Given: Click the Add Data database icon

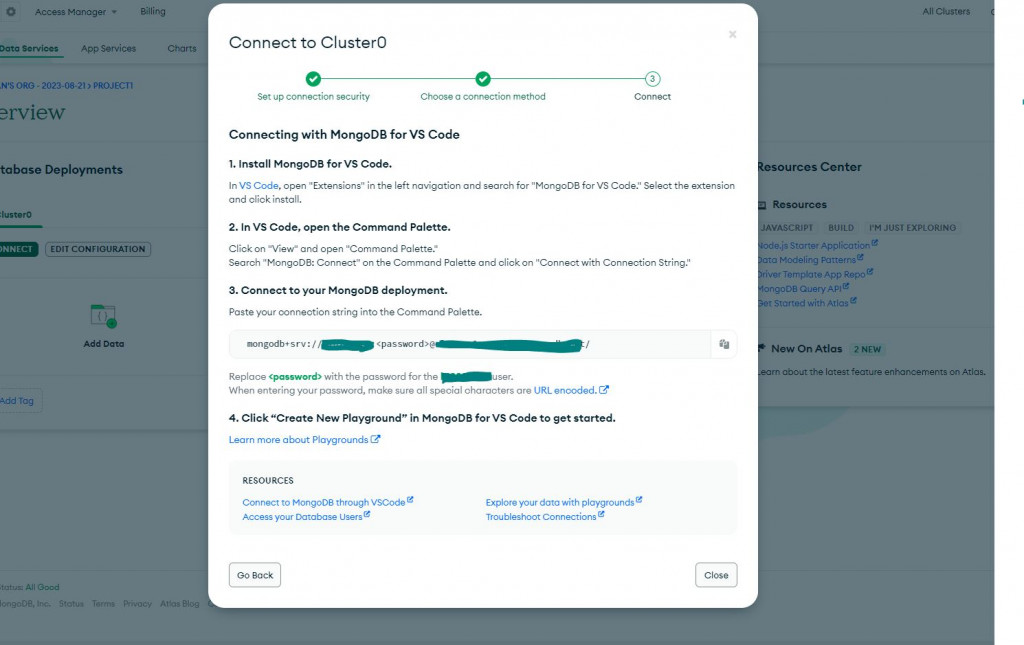Looking at the screenshot, I should pos(103,316).
